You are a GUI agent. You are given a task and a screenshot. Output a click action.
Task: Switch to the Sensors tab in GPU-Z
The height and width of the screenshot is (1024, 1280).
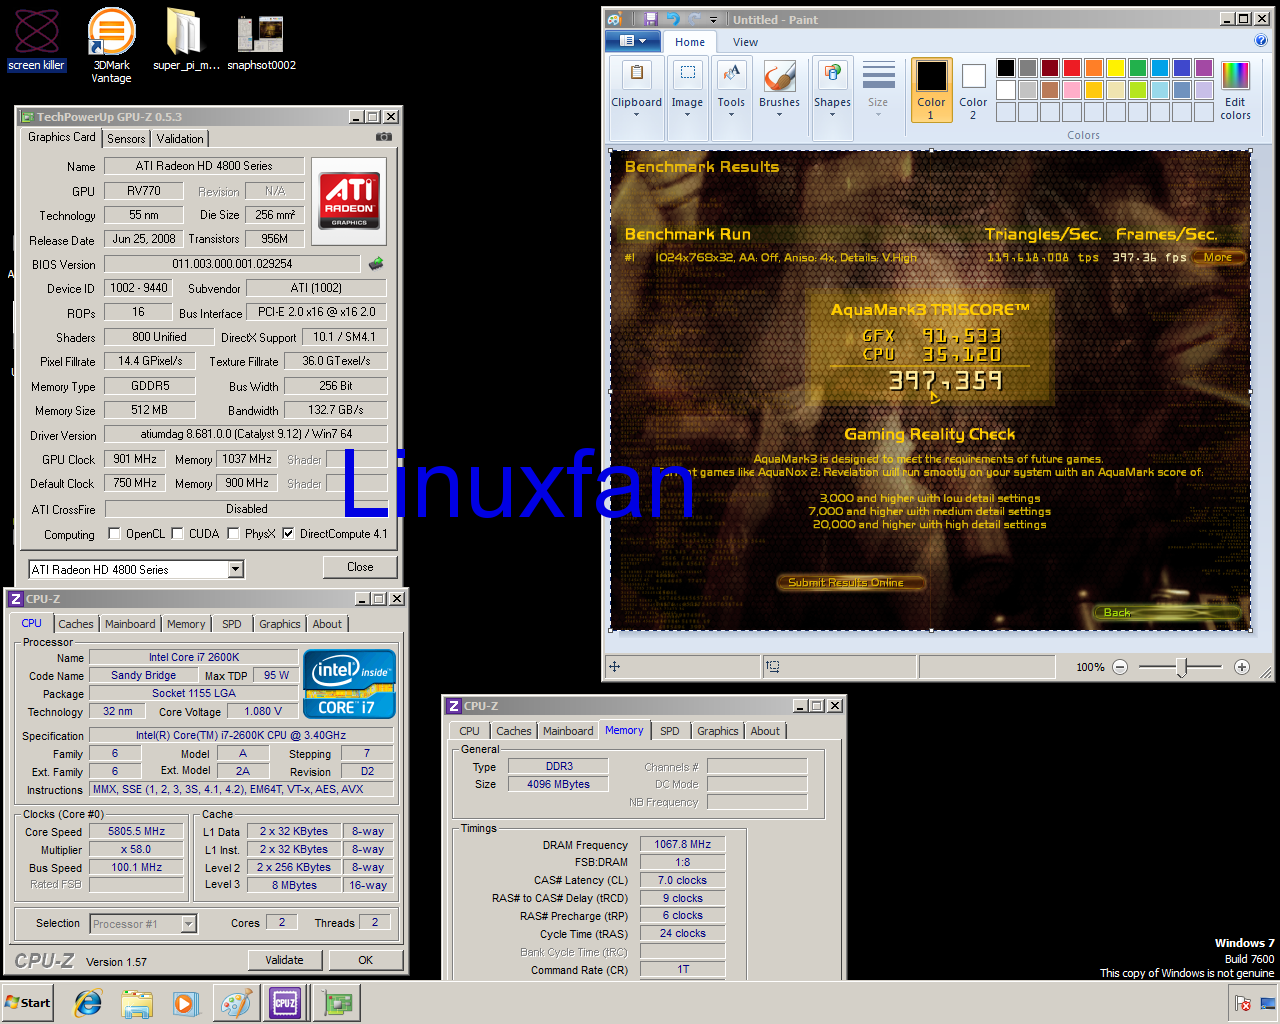126,139
